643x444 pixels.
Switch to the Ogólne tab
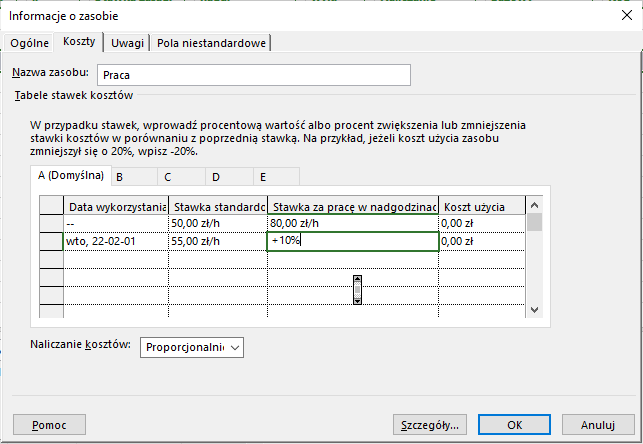pyautogui.click(x=29, y=42)
